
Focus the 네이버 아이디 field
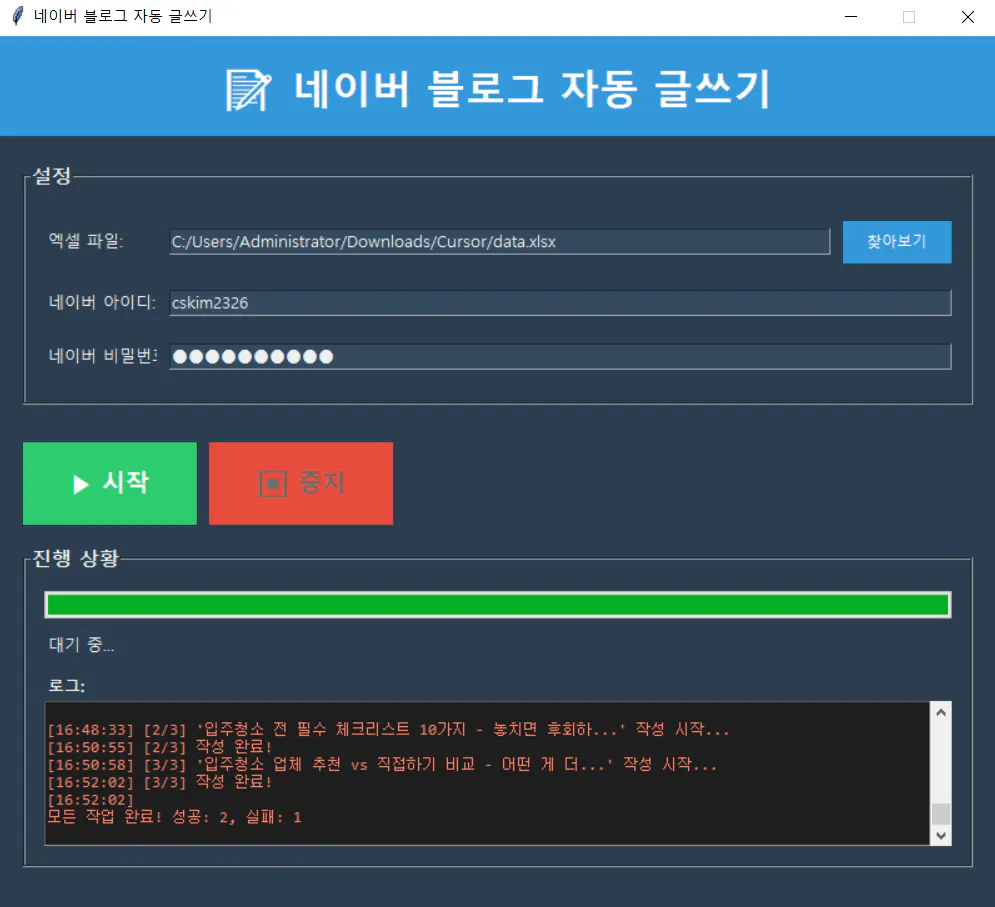coord(560,303)
